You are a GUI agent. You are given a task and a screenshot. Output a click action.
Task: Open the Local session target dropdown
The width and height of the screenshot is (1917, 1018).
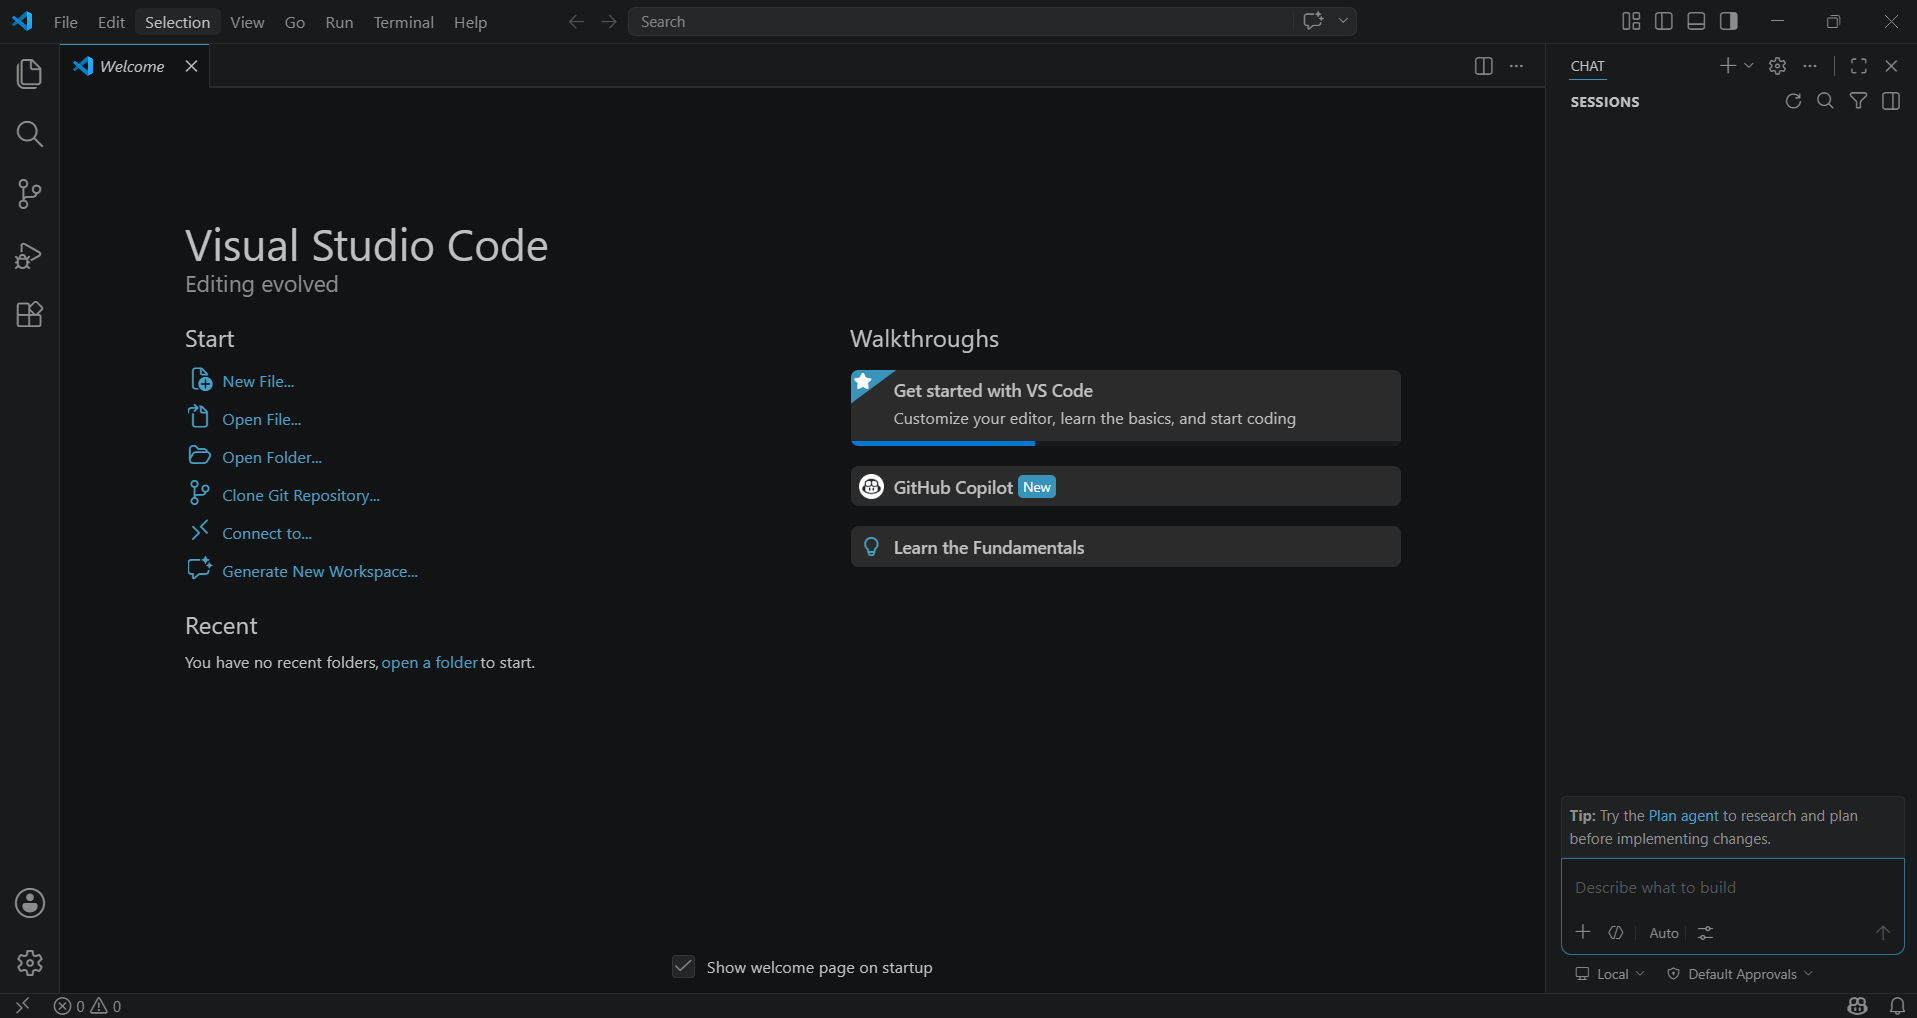pyautogui.click(x=1610, y=974)
